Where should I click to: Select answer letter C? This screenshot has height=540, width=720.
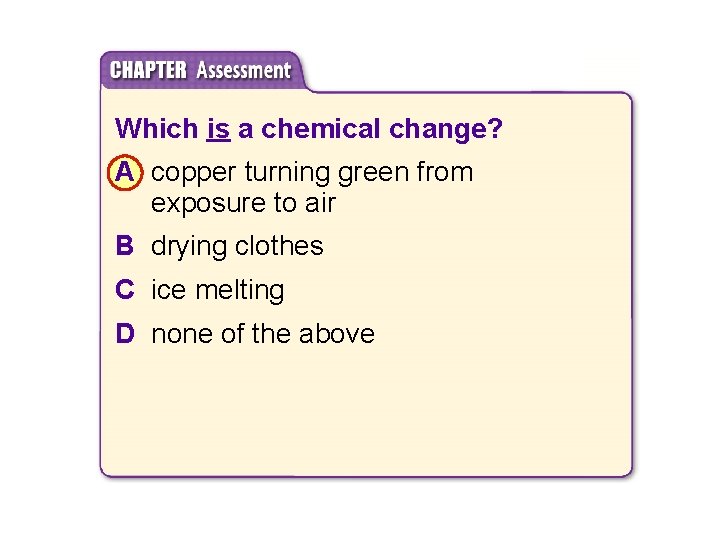tap(124, 290)
